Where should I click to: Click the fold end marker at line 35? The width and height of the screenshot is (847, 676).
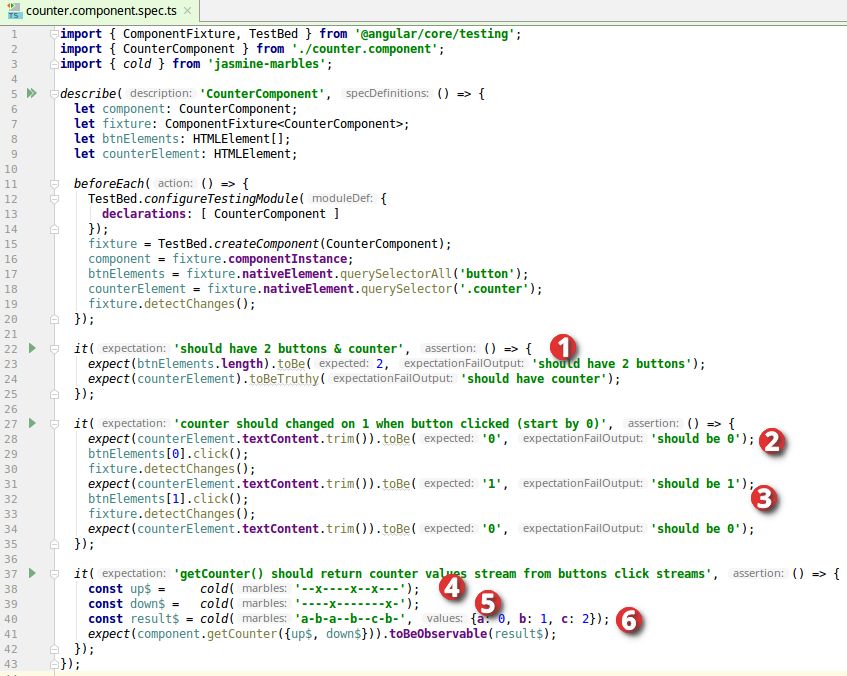pos(54,544)
